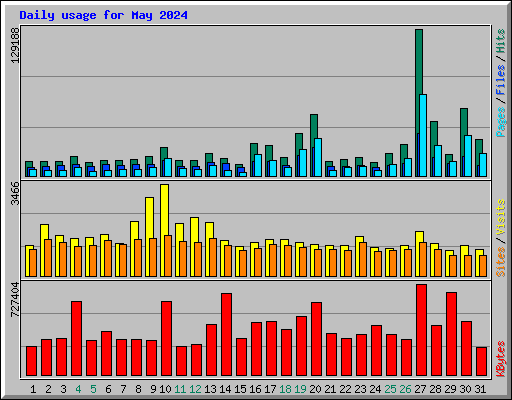512x400 pixels.
Task: Click day label 15 on x-axis
Action: tap(240, 389)
